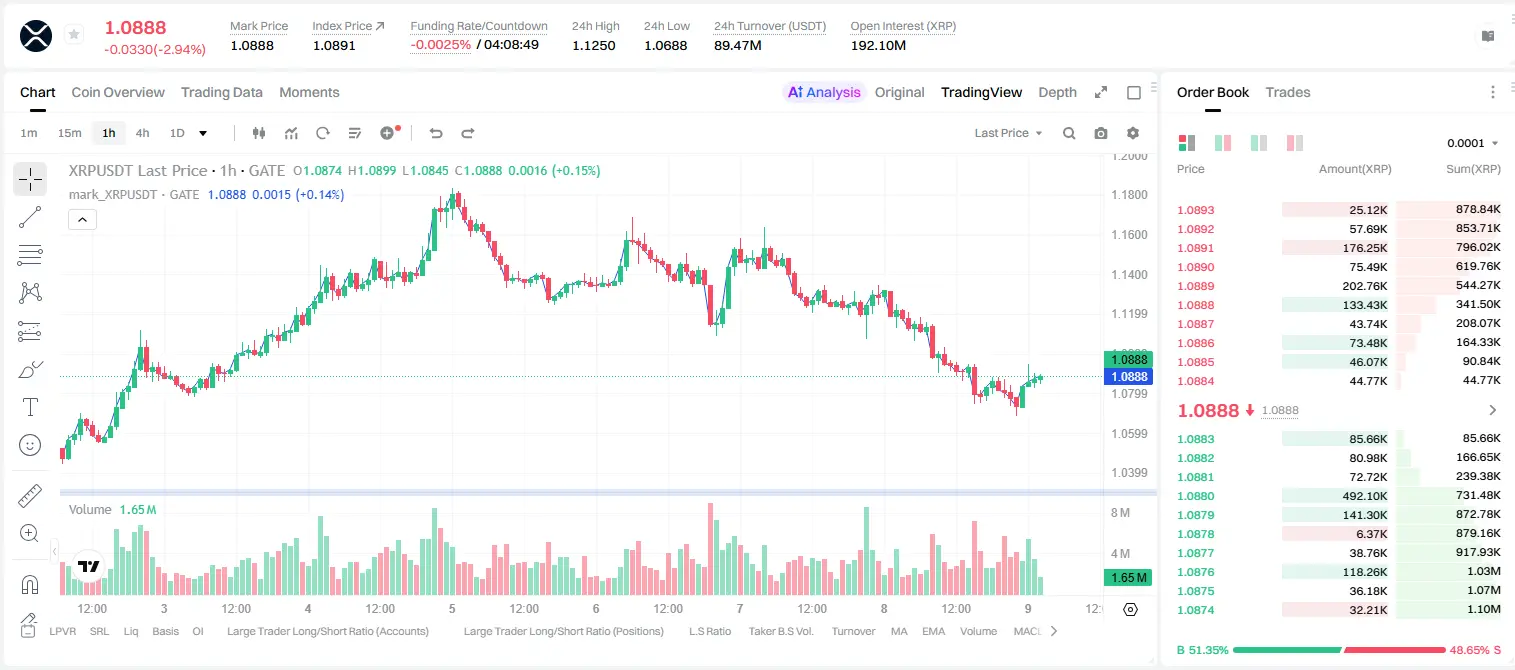Click the chart snapshot camera icon

point(1101,133)
